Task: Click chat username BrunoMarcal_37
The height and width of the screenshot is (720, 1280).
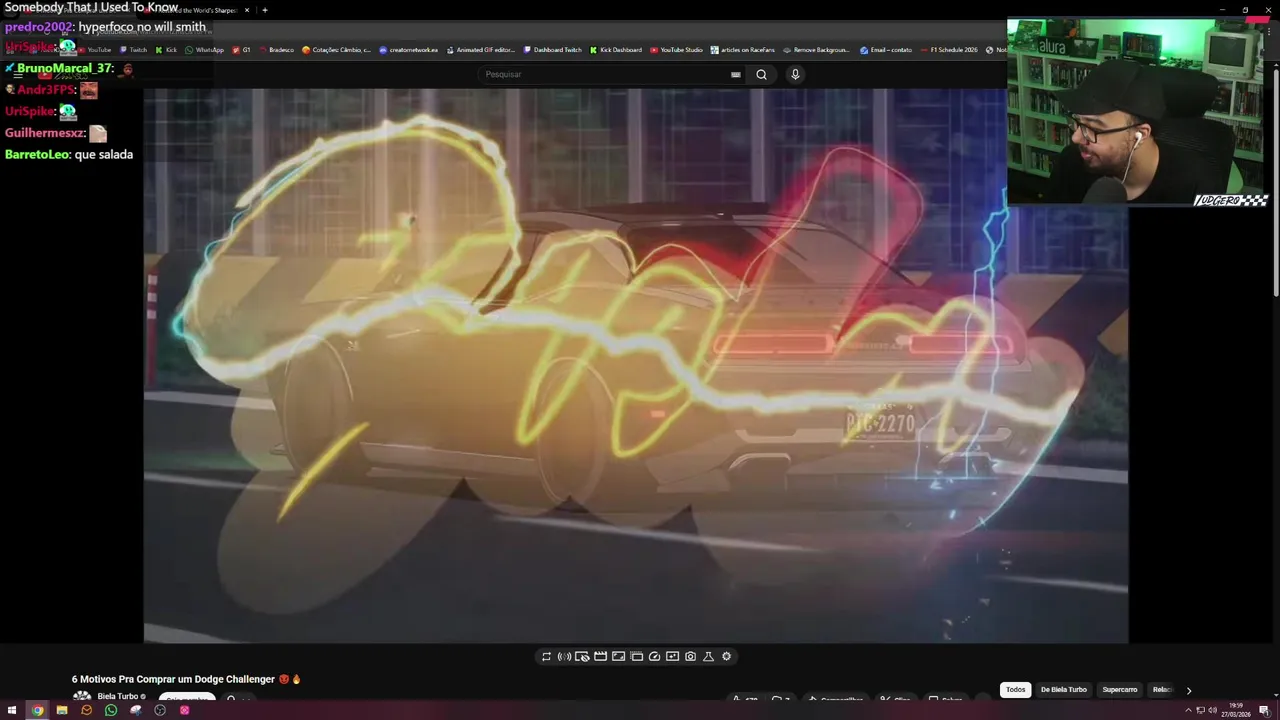Action: [x=62, y=69]
